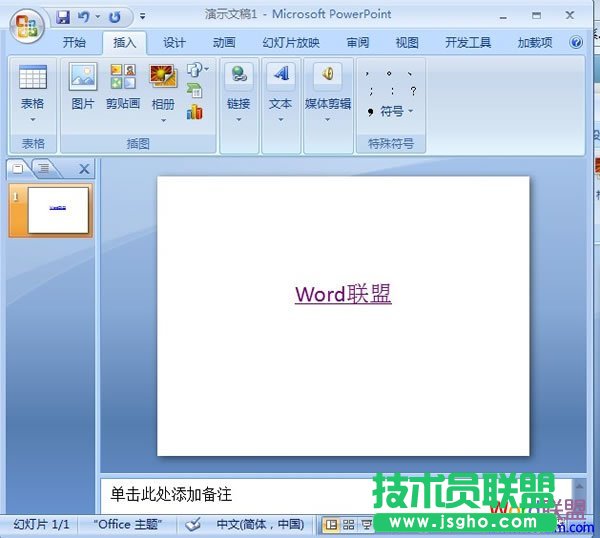This screenshot has width=600, height=538.
Task: Click the 文本 letter A icon
Action: click(281, 73)
